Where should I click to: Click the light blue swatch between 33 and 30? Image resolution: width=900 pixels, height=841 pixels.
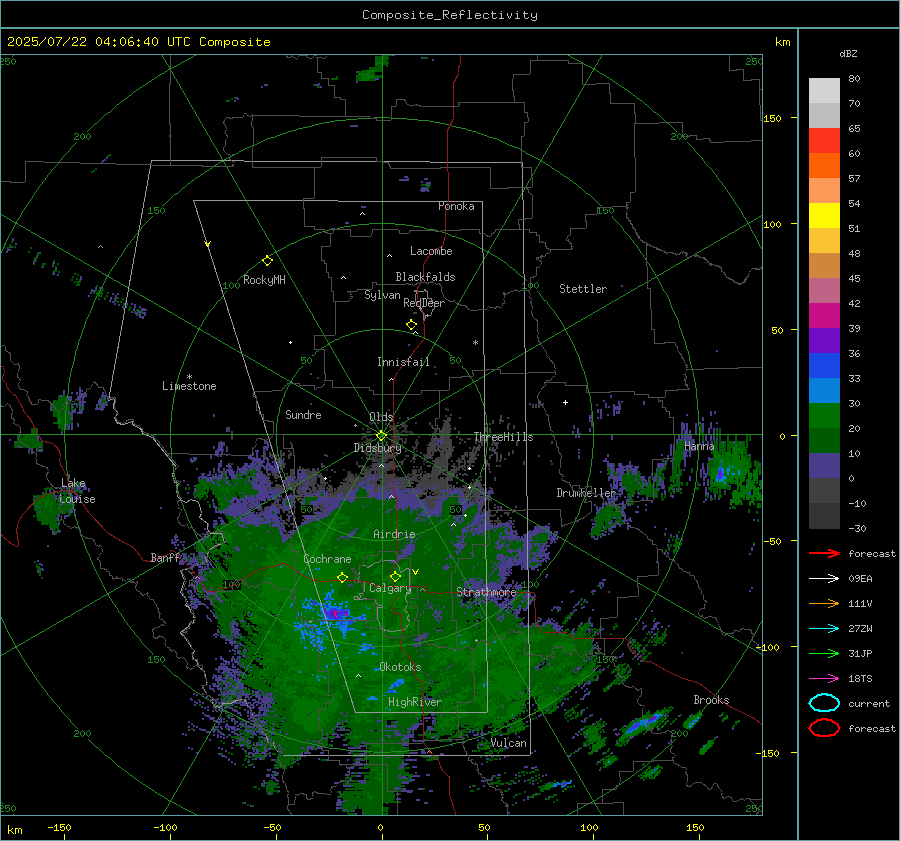824,391
